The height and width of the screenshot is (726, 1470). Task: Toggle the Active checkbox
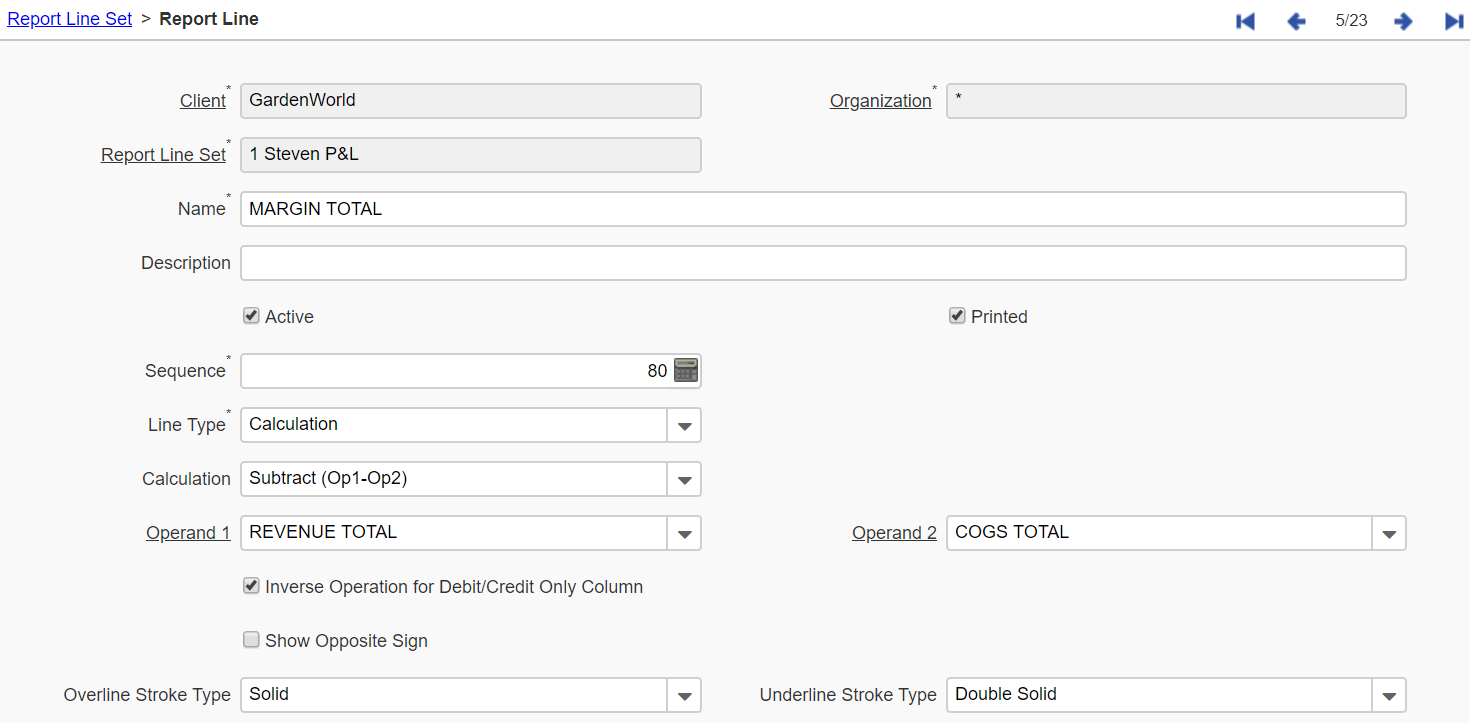click(x=251, y=315)
